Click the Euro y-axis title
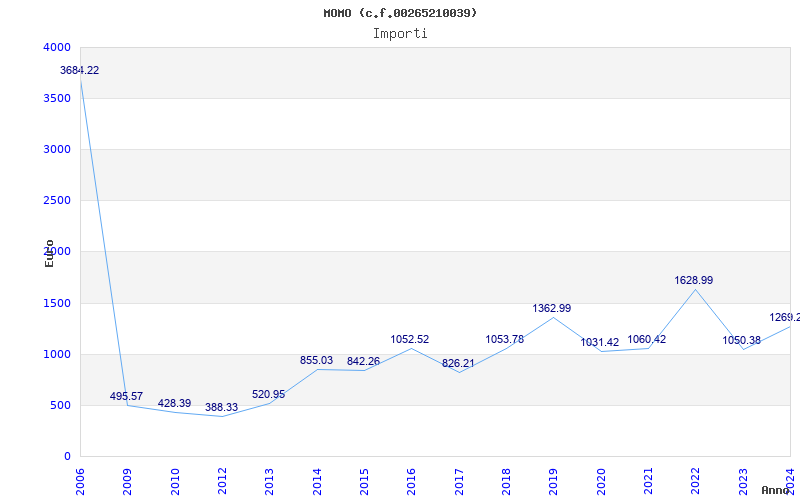The image size is (800, 500). [49, 254]
